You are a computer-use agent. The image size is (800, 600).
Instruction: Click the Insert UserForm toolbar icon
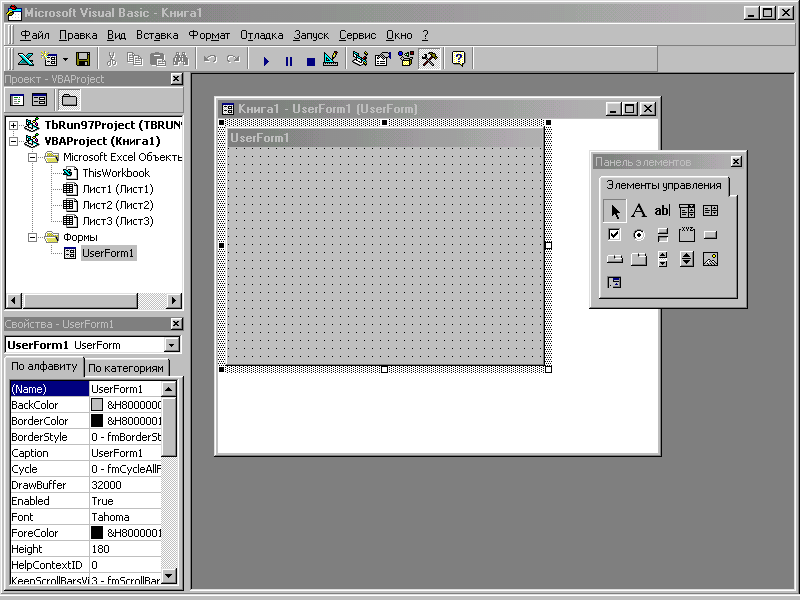(50, 59)
